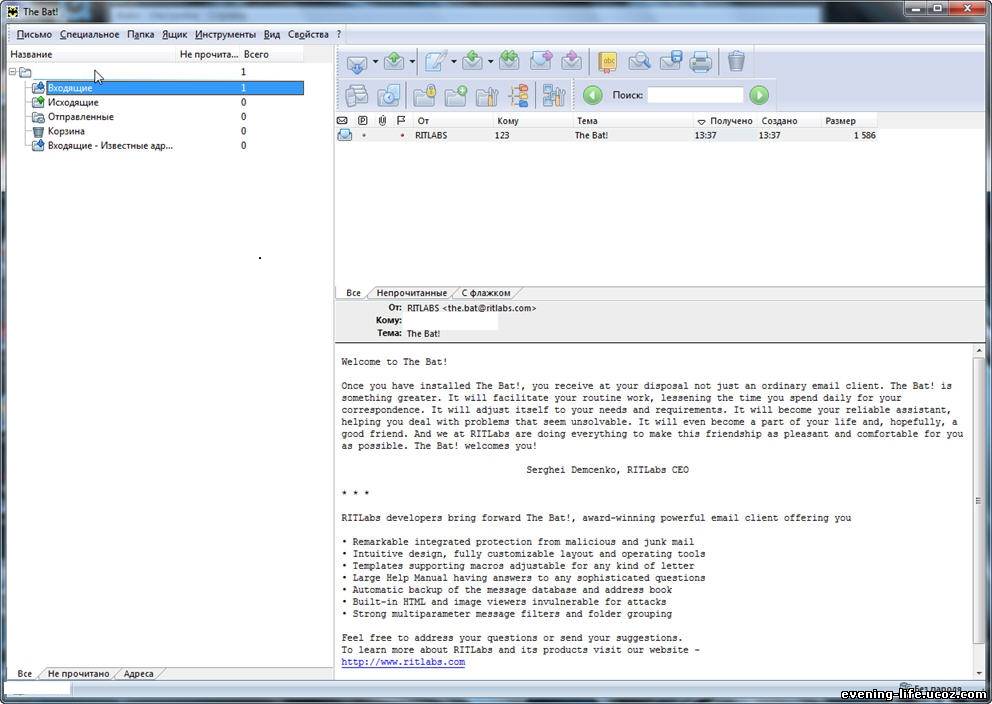Toggle parked dot on RITLABS message row
This screenshot has height=704, width=992.
tap(364, 135)
